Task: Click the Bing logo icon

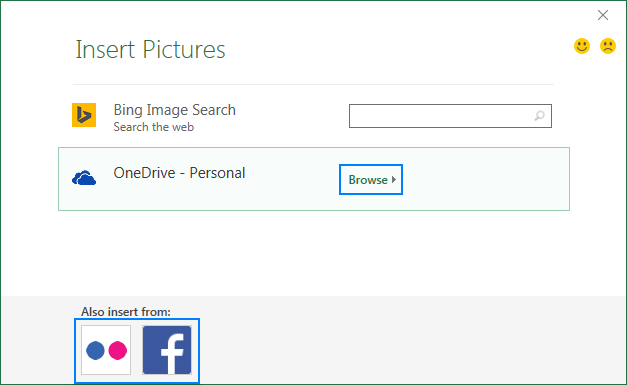Action: pyautogui.click(x=84, y=115)
